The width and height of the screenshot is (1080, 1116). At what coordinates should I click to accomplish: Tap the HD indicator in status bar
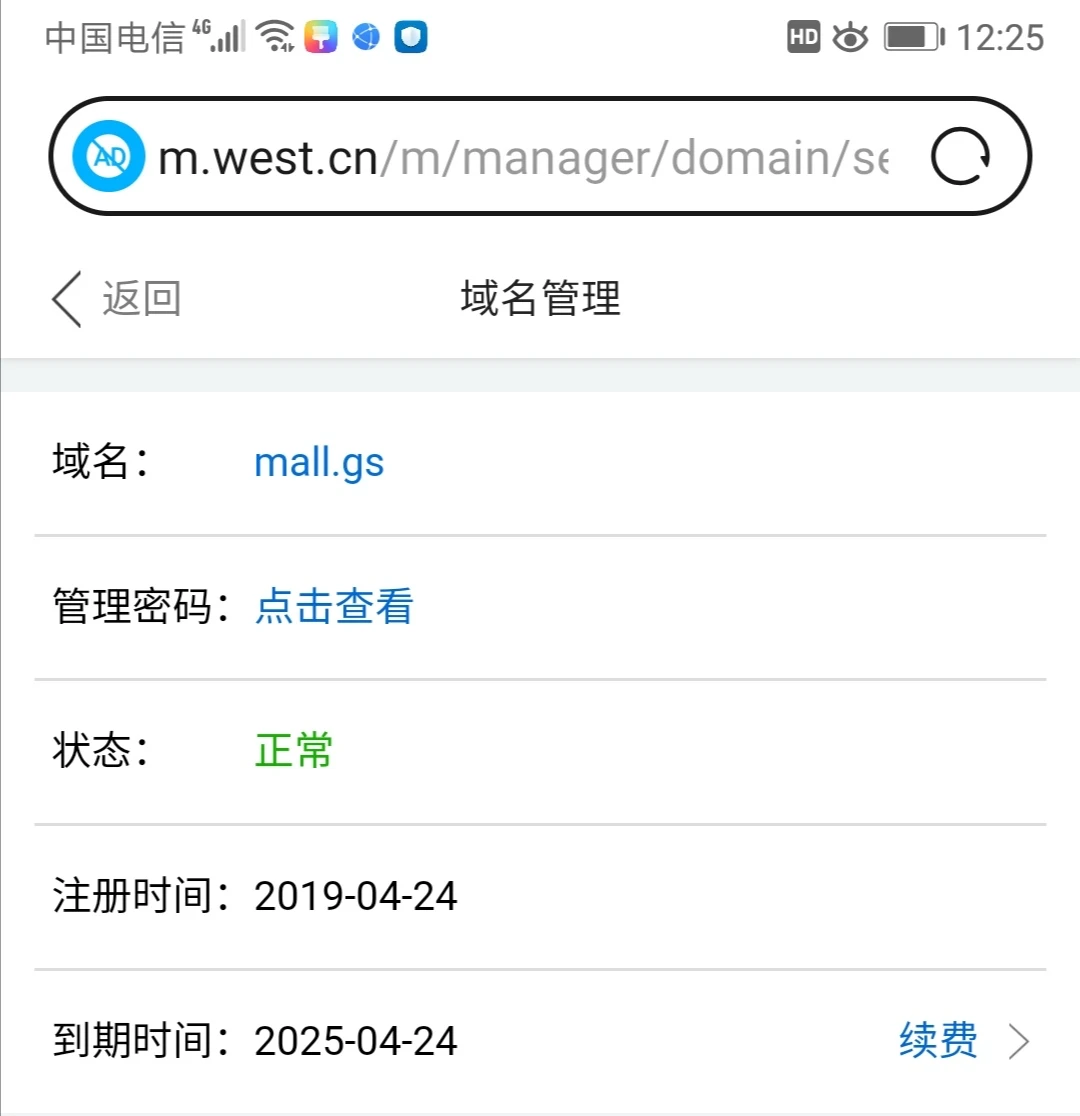click(x=804, y=38)
